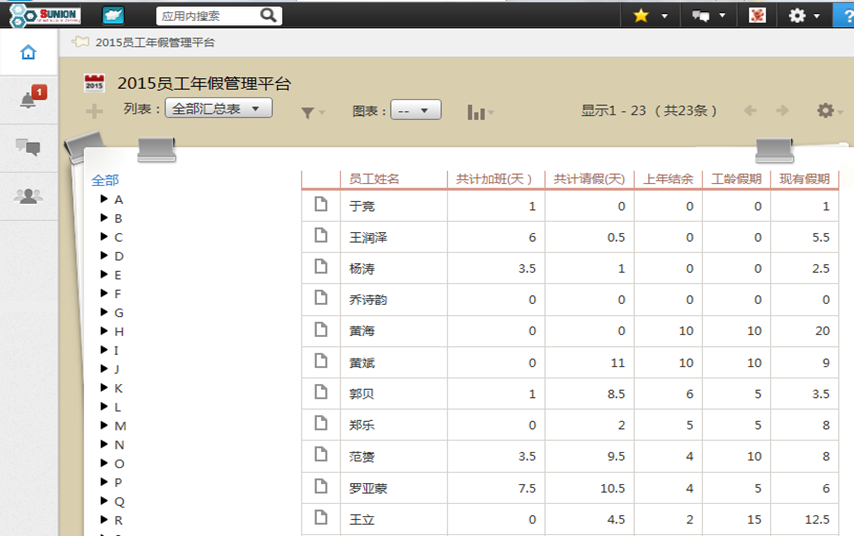Click the user avatar icon in top bar

tap(757, 15)
